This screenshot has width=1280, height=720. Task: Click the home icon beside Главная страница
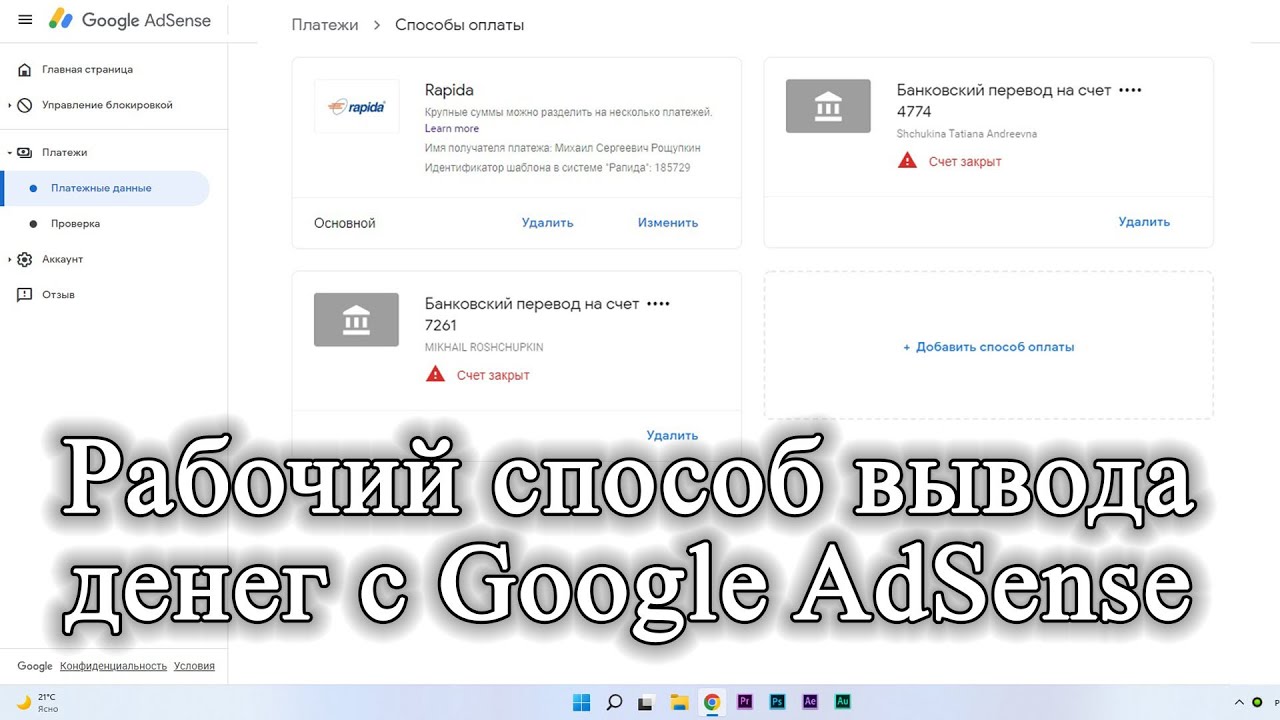[25, 70]
